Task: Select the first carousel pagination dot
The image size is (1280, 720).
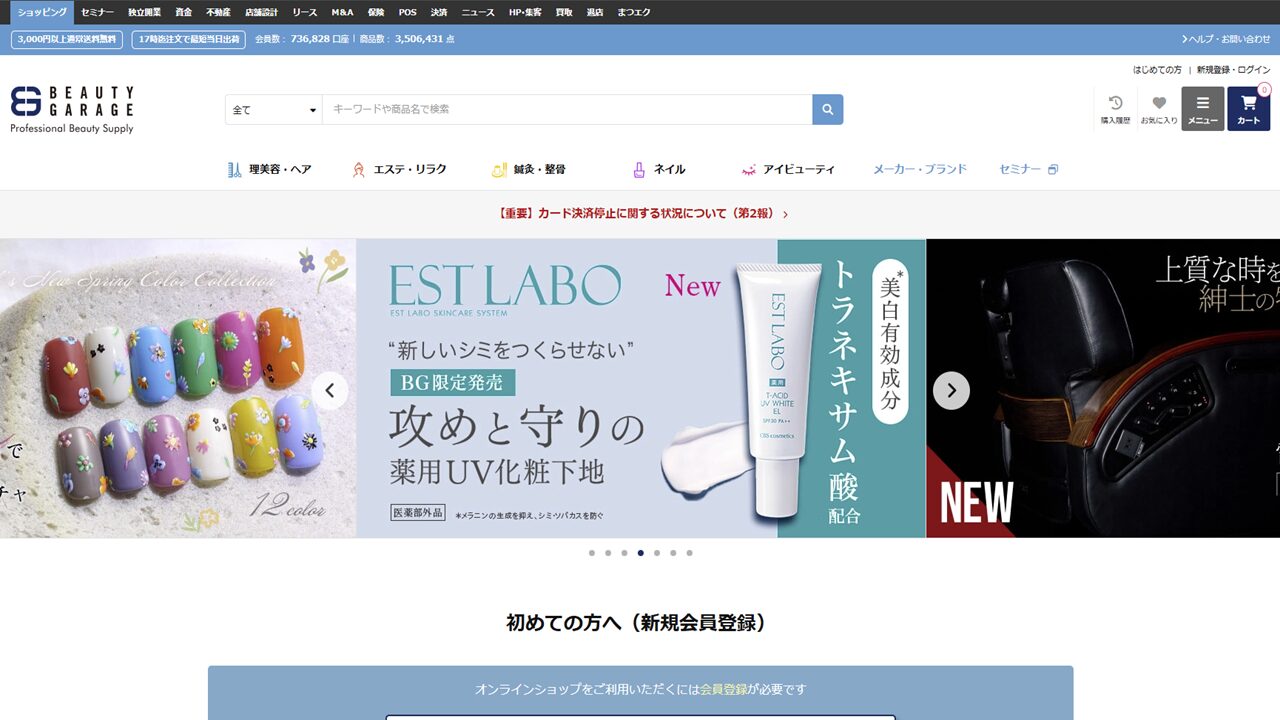Action: coord(592,553)
